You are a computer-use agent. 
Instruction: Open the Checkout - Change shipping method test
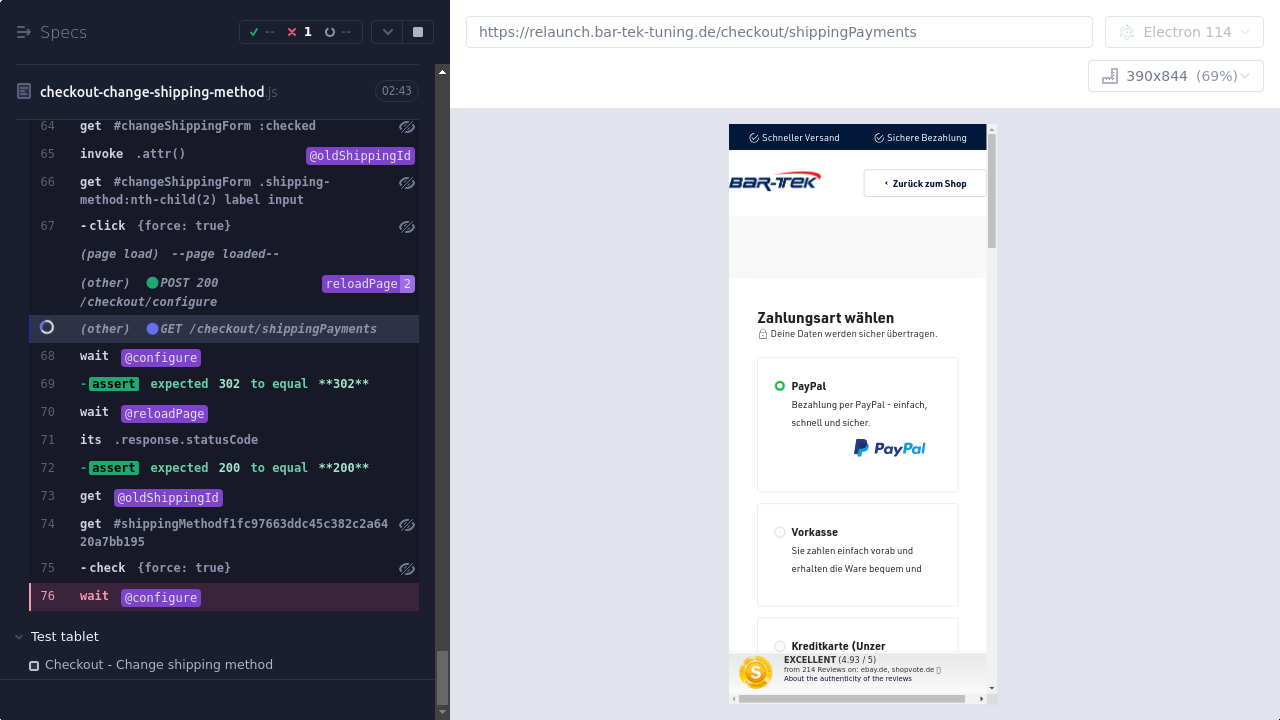(158, 665)
